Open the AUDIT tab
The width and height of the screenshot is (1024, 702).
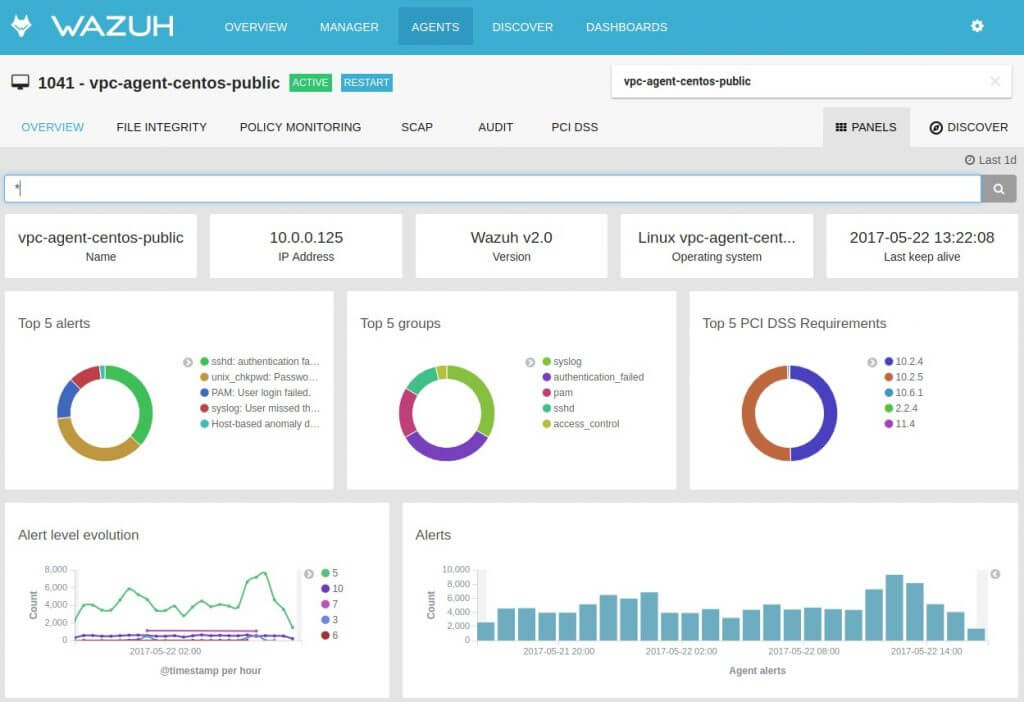(496, 127)
